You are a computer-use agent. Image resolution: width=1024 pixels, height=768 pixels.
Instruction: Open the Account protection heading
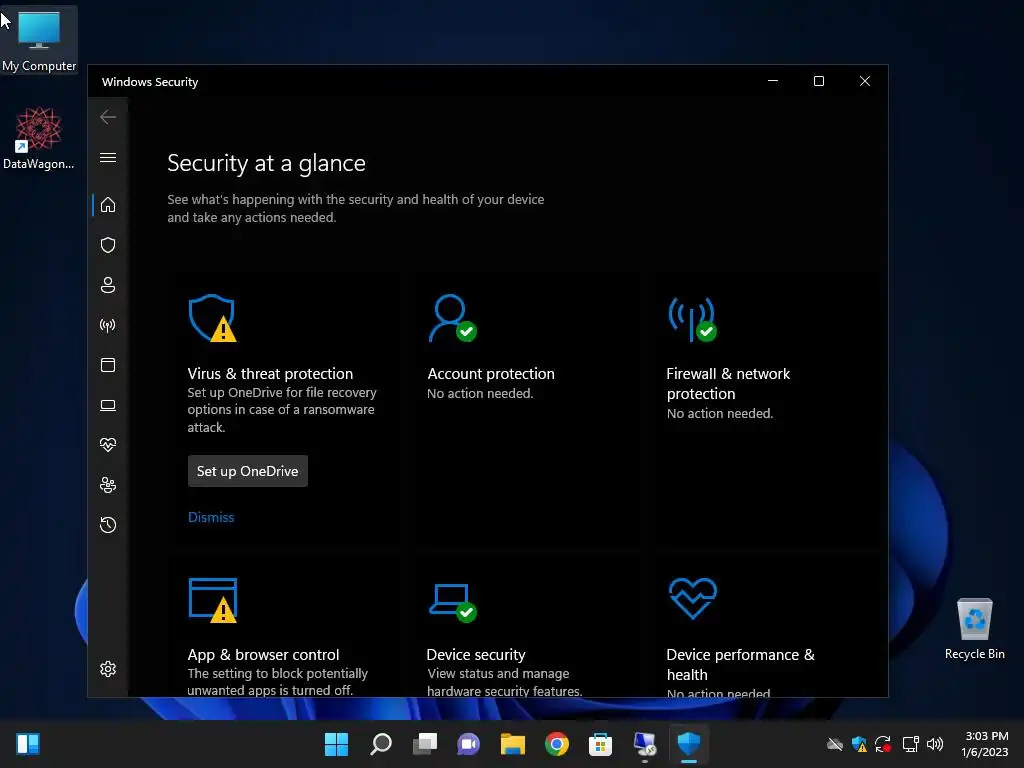491,374
